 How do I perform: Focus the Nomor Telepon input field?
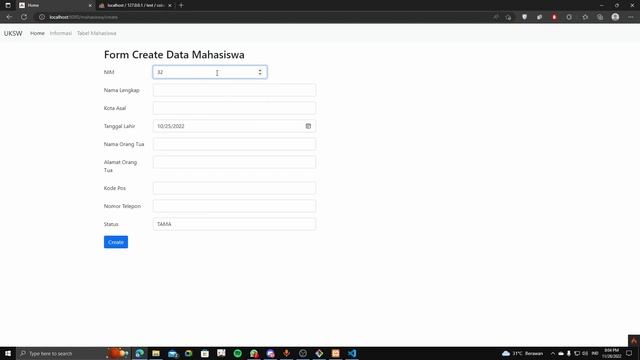tap(234, 206)
